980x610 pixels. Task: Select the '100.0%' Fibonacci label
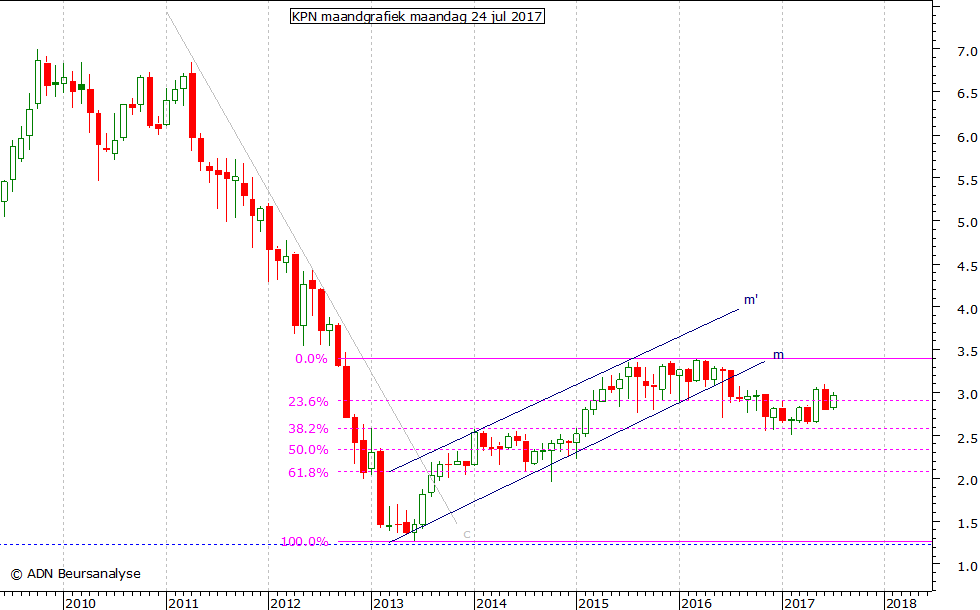pos(304,542)
